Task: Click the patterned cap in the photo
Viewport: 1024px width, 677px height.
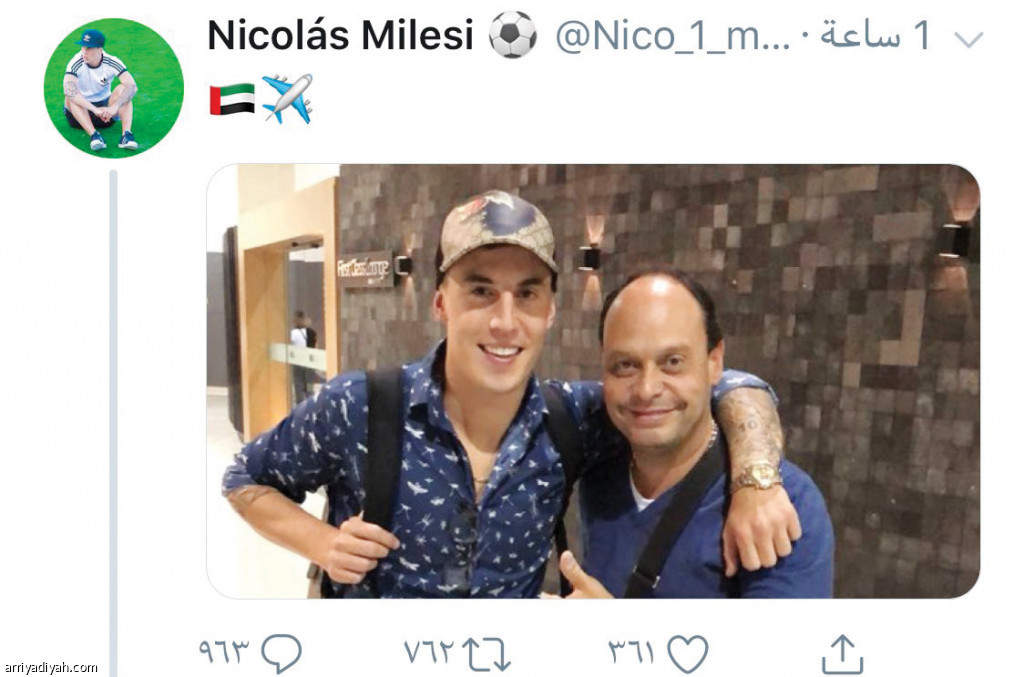Action: pos(498,232)
